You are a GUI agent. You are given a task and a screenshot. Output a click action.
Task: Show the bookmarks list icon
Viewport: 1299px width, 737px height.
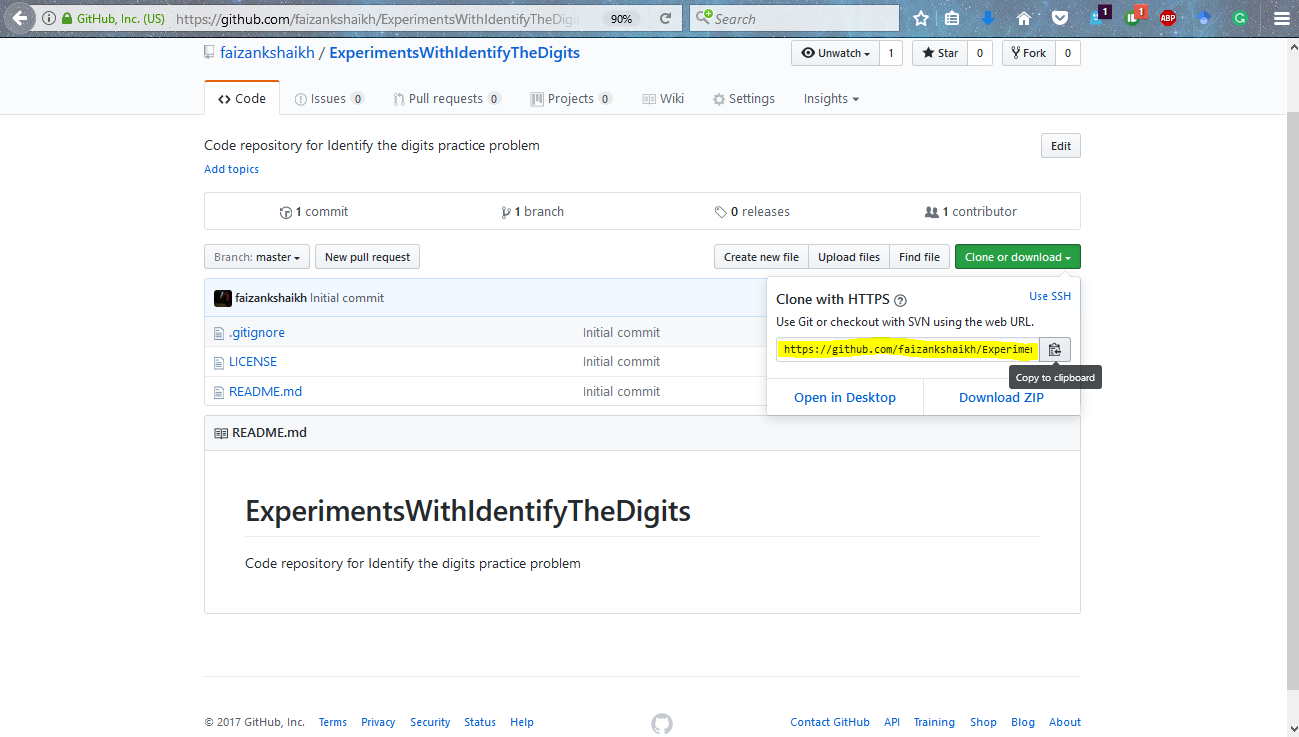(952, 18)
